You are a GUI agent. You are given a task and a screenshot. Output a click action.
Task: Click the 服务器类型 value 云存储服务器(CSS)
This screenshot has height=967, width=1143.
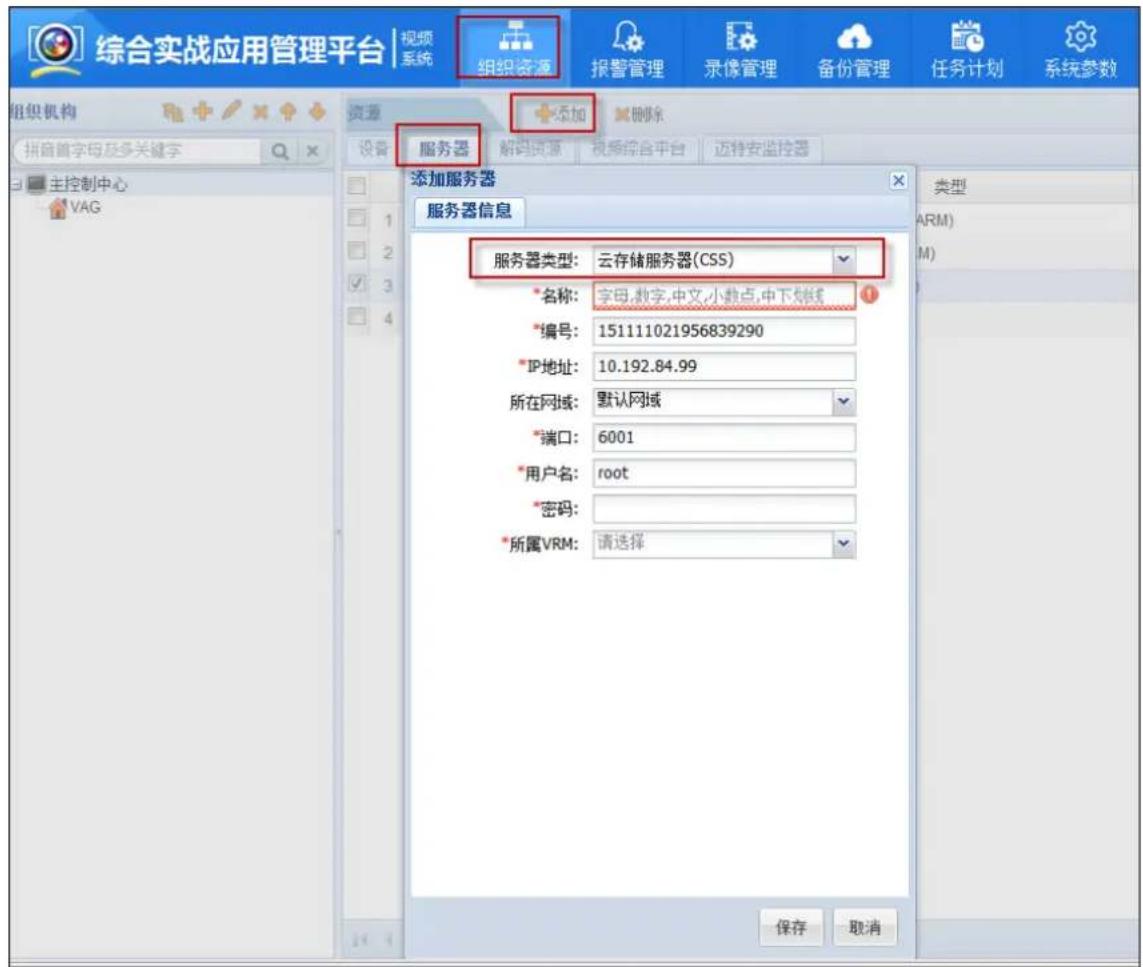click(666, 260)
